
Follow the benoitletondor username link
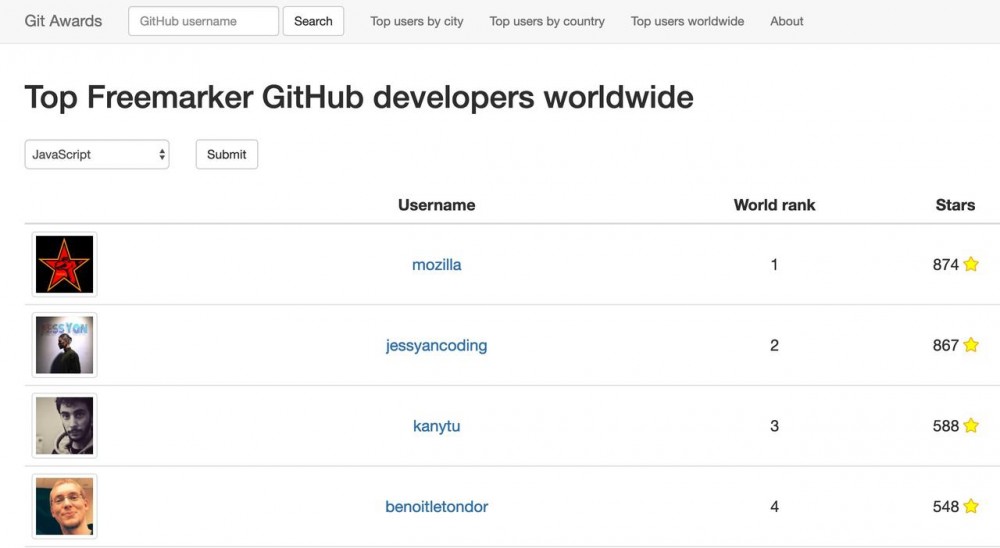(x=437, y=507)
